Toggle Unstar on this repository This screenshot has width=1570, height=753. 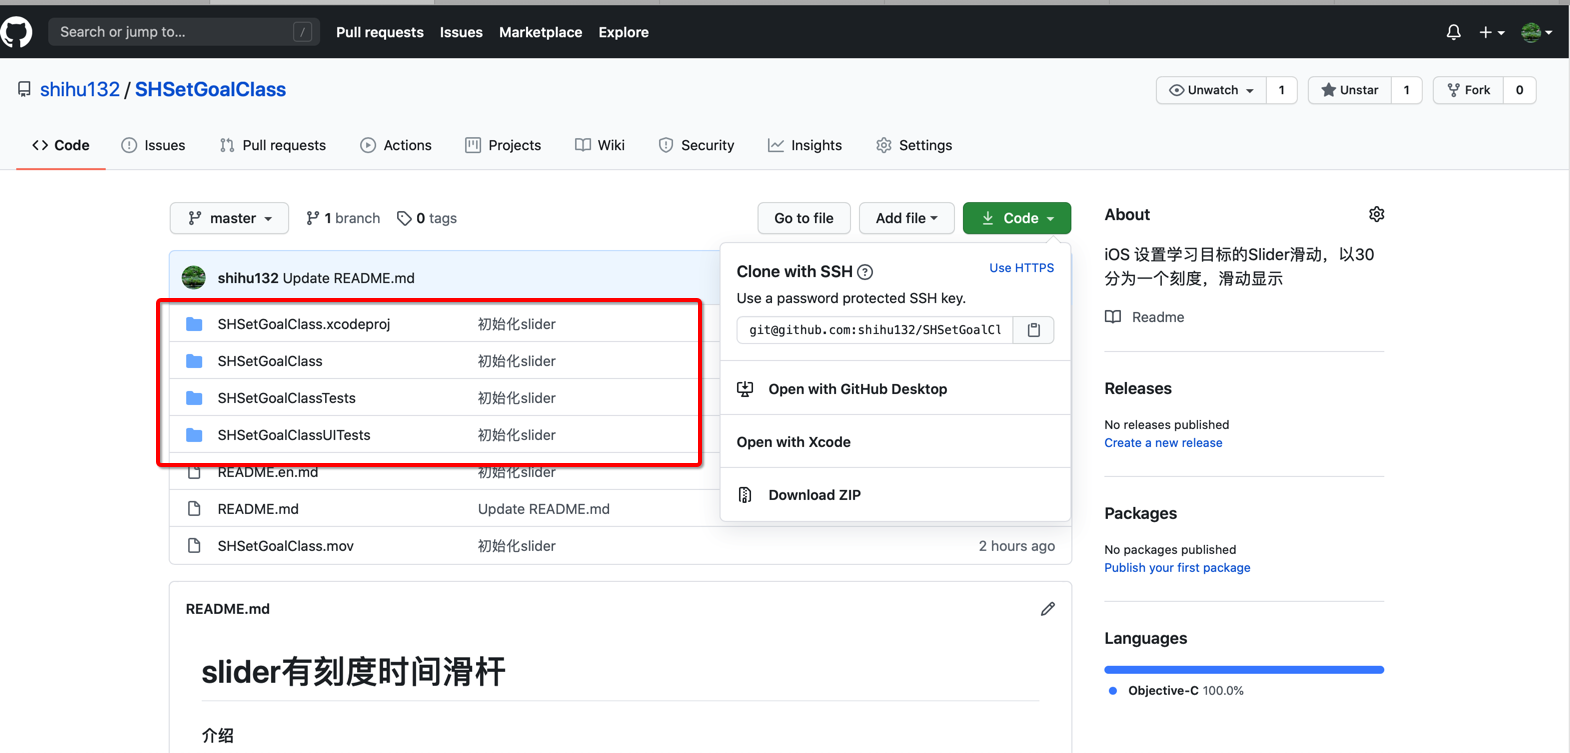[1350, 90]
